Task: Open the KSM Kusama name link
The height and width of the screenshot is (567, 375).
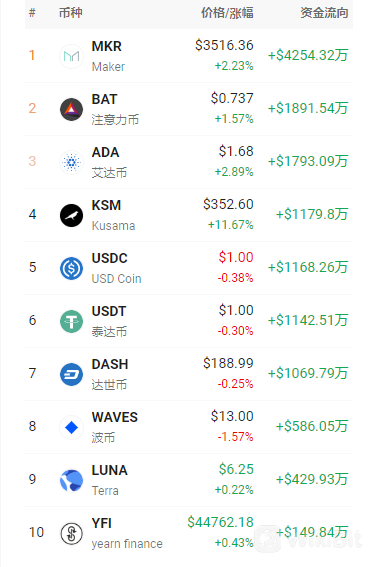Action: click(106, 205)
